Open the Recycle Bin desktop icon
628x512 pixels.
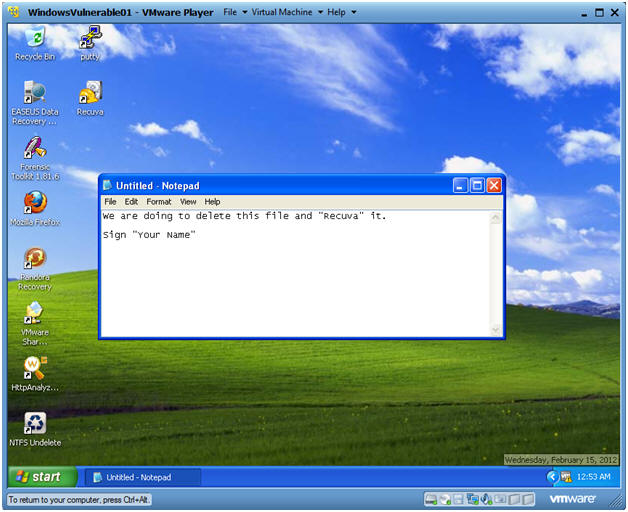[x=35, y=43]
